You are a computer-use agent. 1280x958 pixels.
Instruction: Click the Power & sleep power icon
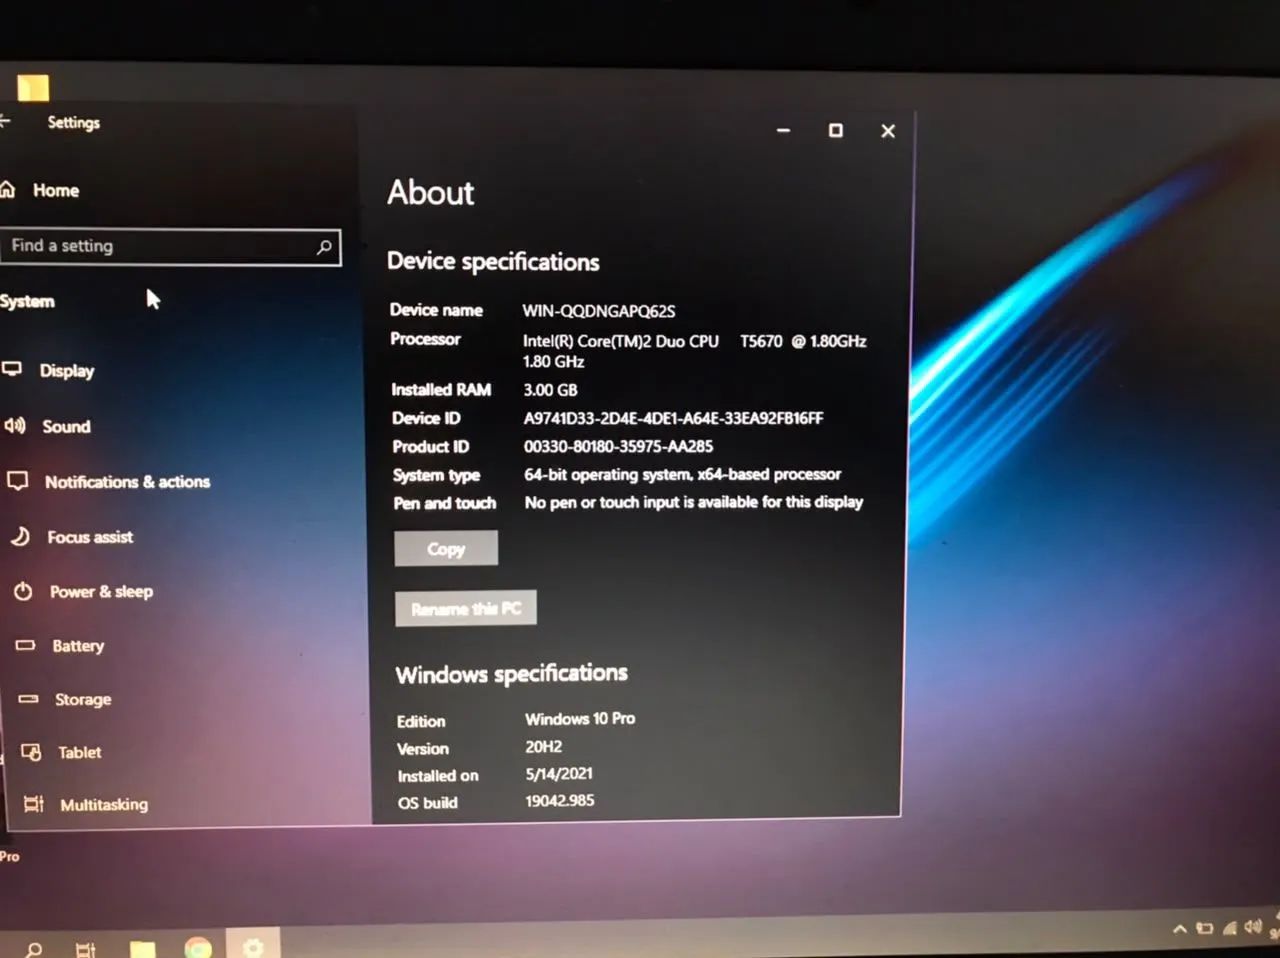pyautogui.click(x=23, y=591)
